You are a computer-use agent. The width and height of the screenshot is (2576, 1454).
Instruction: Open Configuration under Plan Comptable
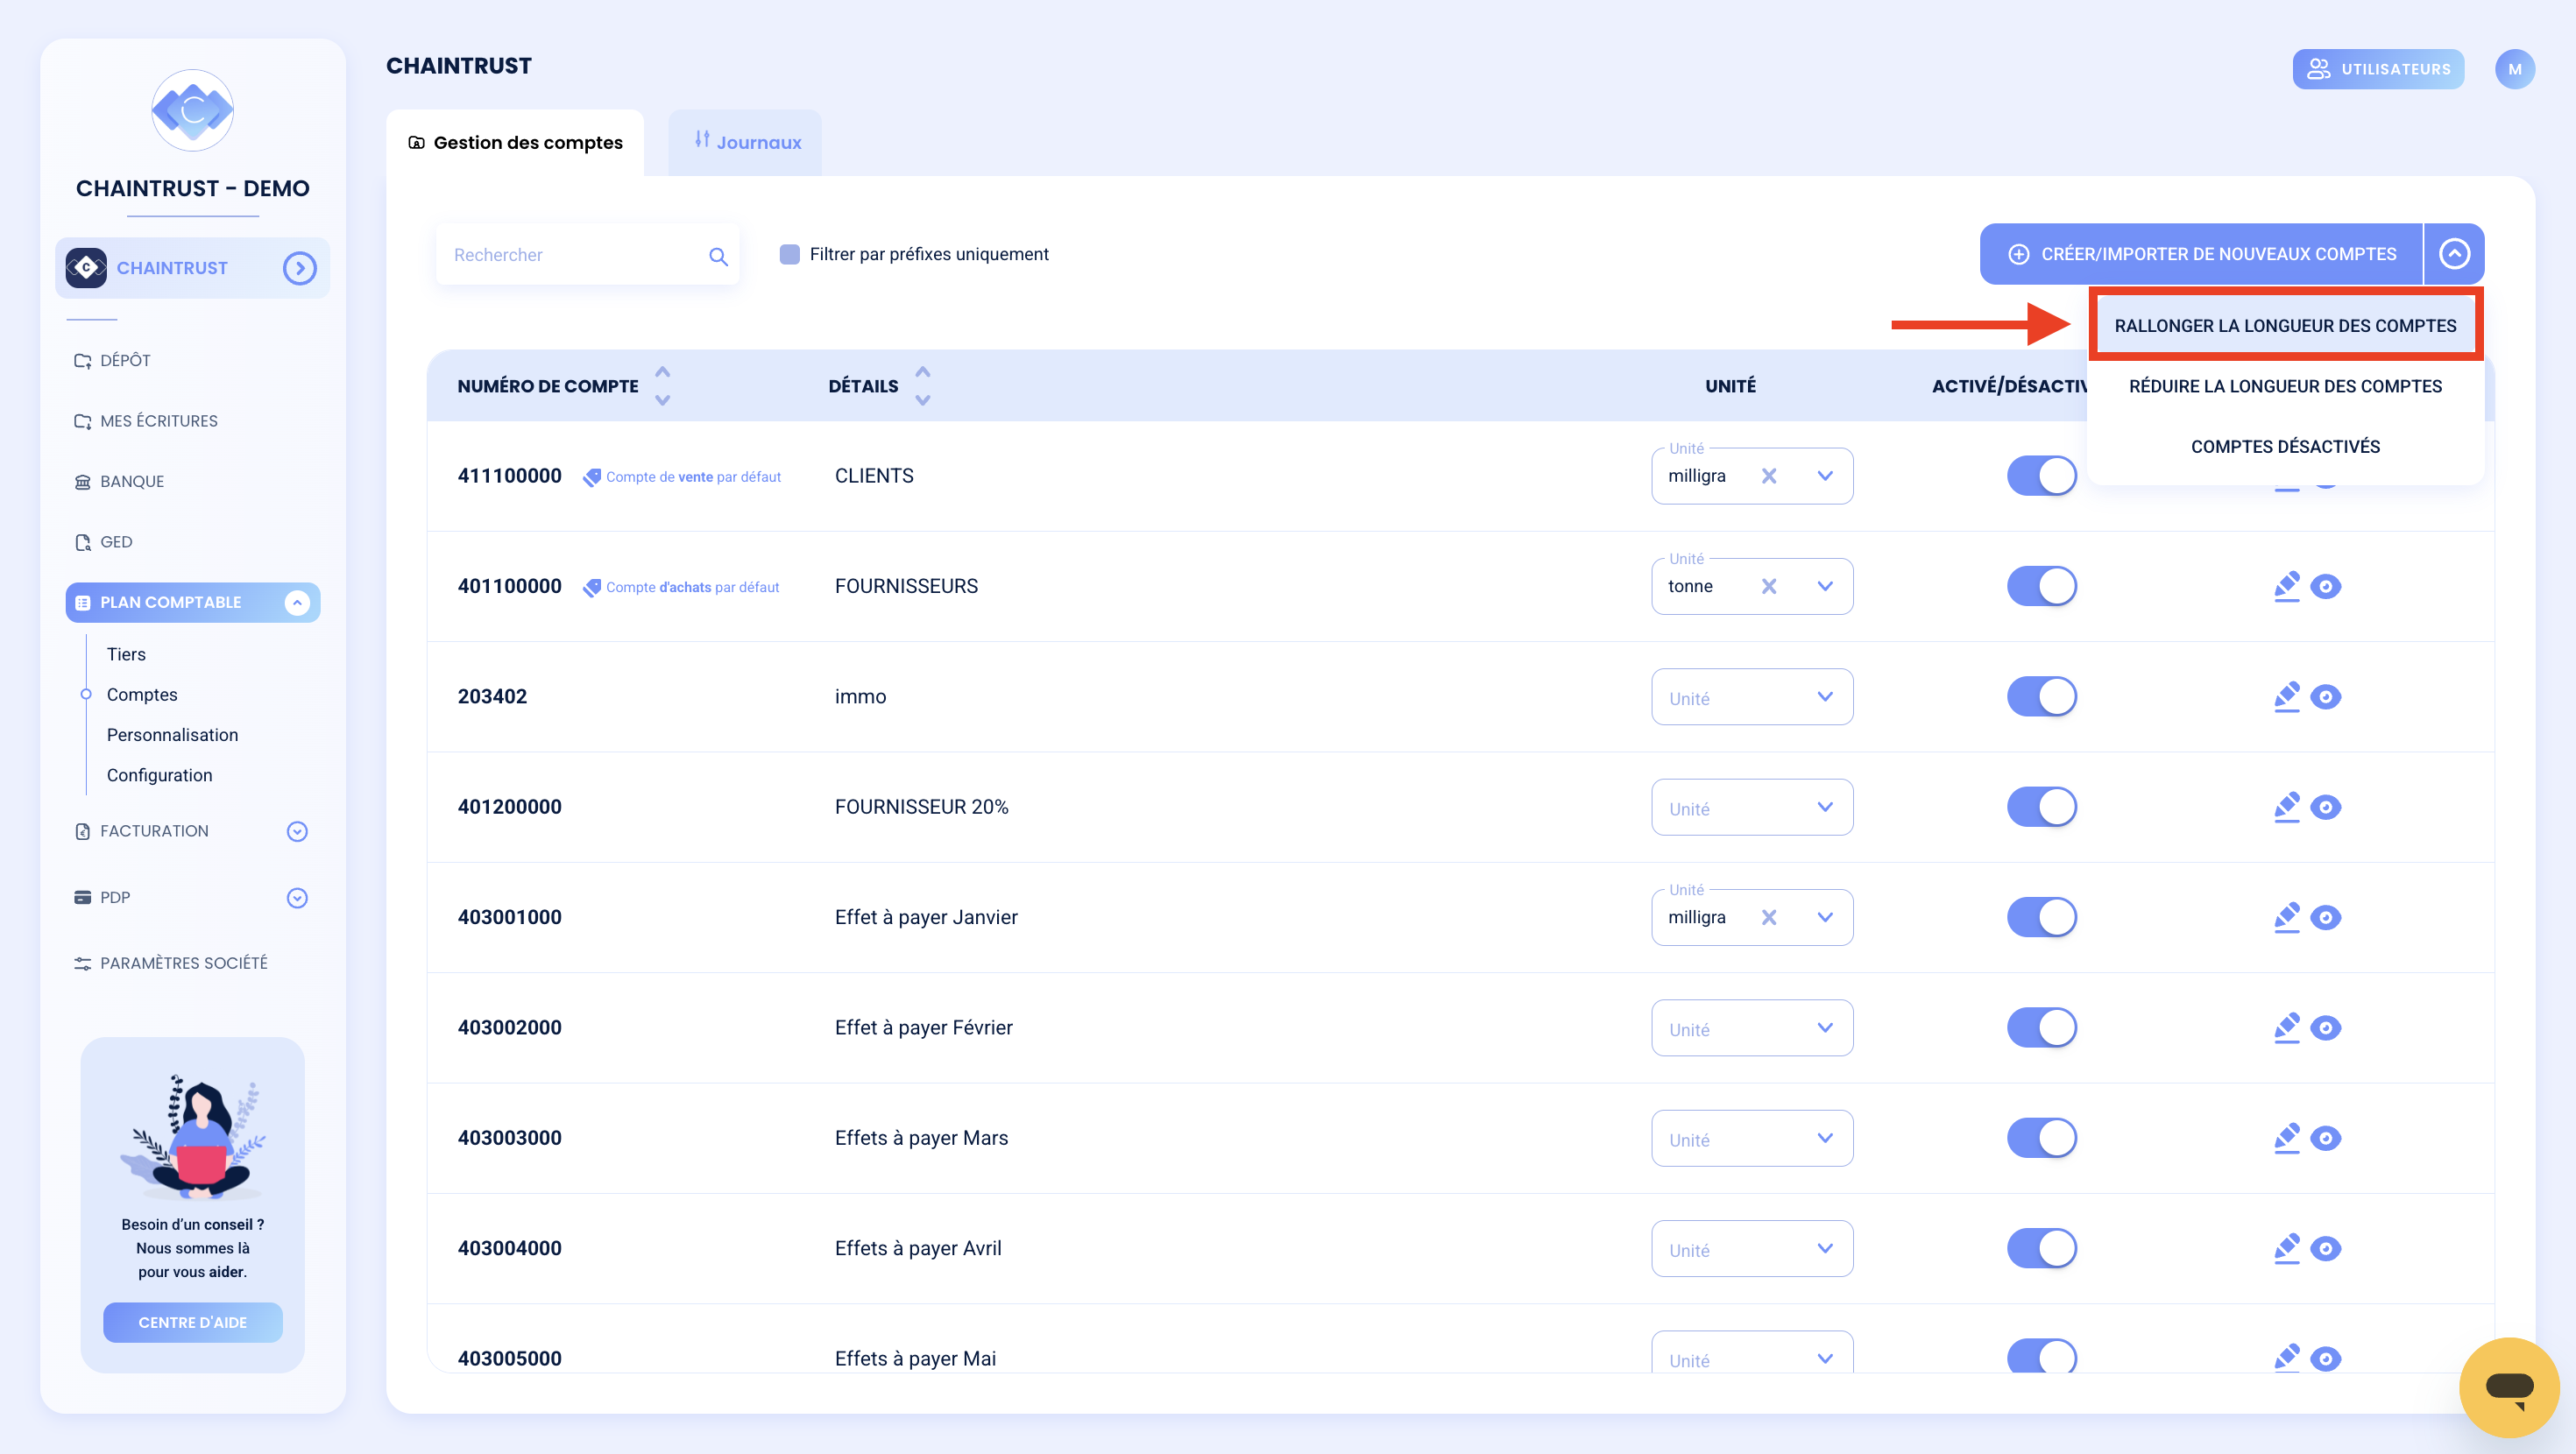point(159,775)
